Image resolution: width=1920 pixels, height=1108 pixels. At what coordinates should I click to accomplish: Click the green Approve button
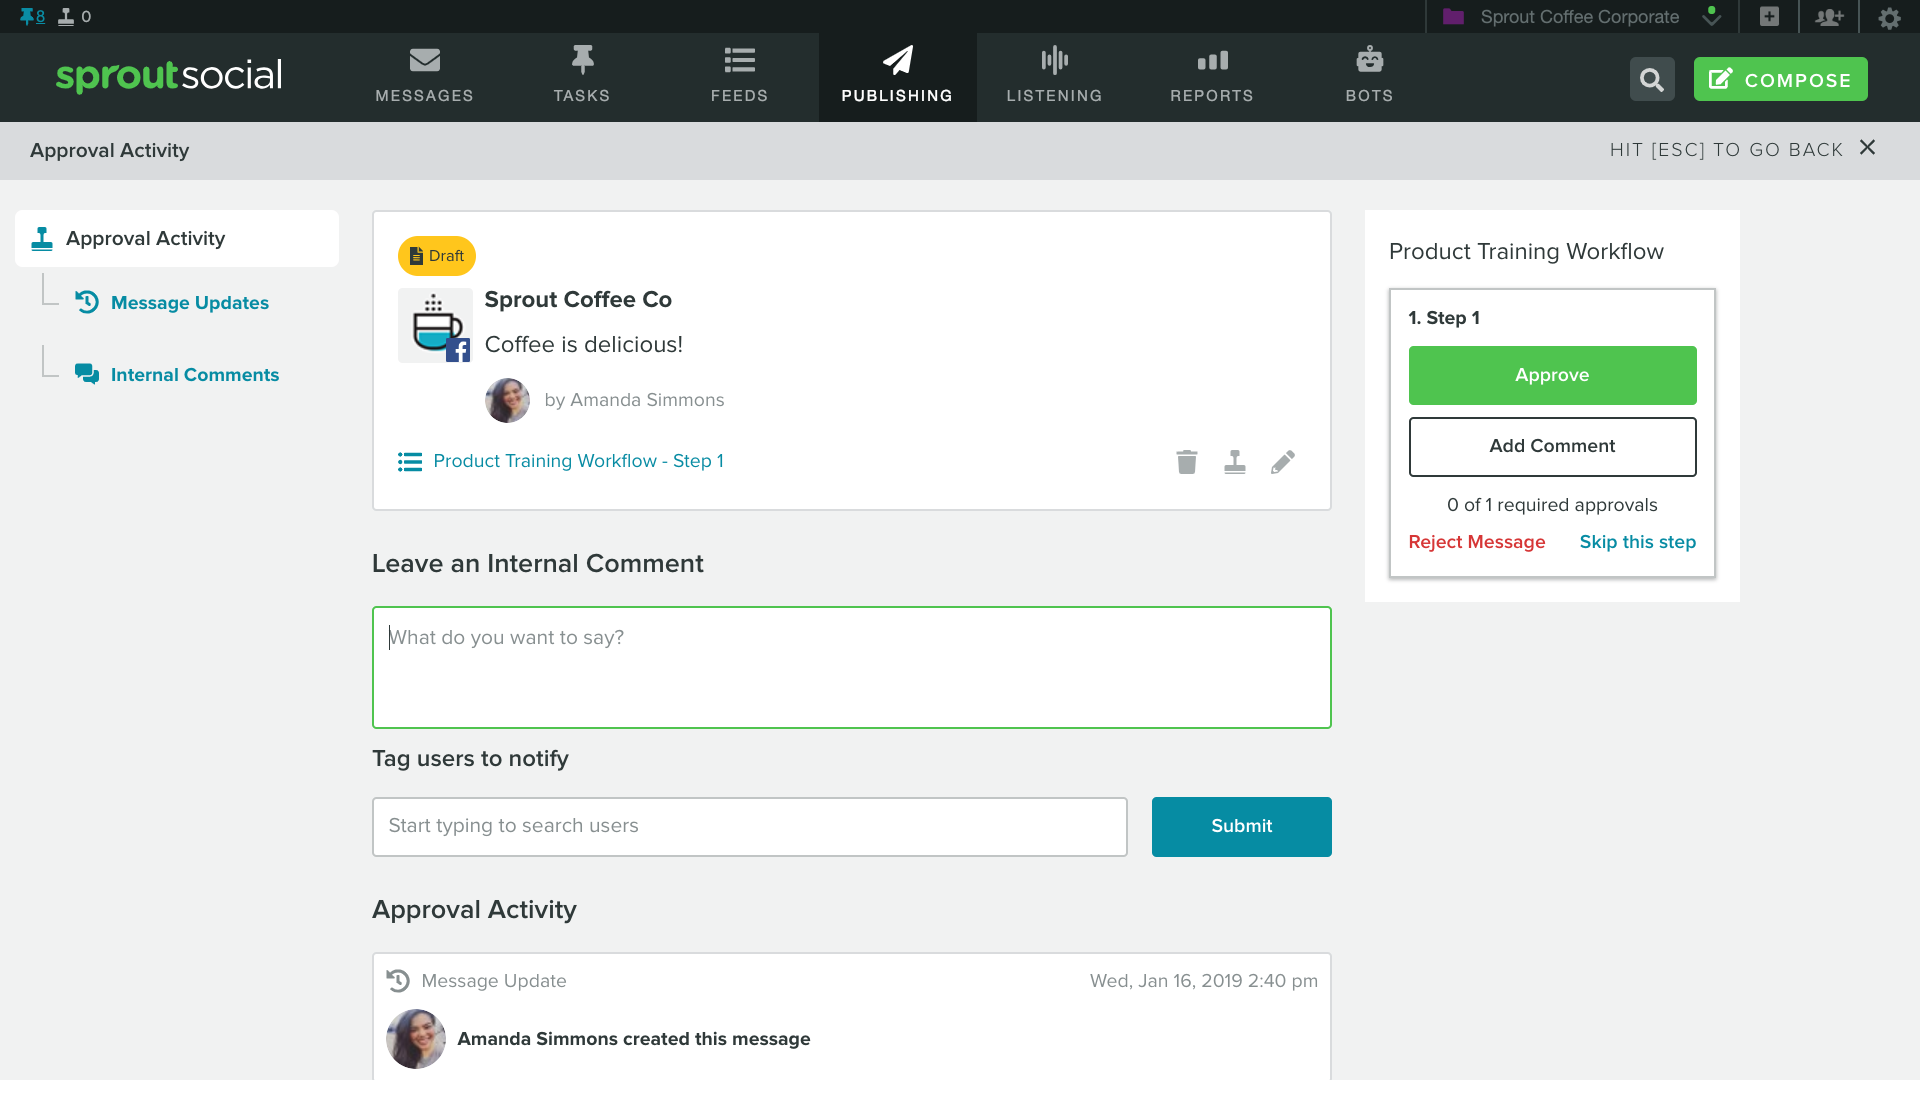pyautogui.click(x=1552, y=375)
